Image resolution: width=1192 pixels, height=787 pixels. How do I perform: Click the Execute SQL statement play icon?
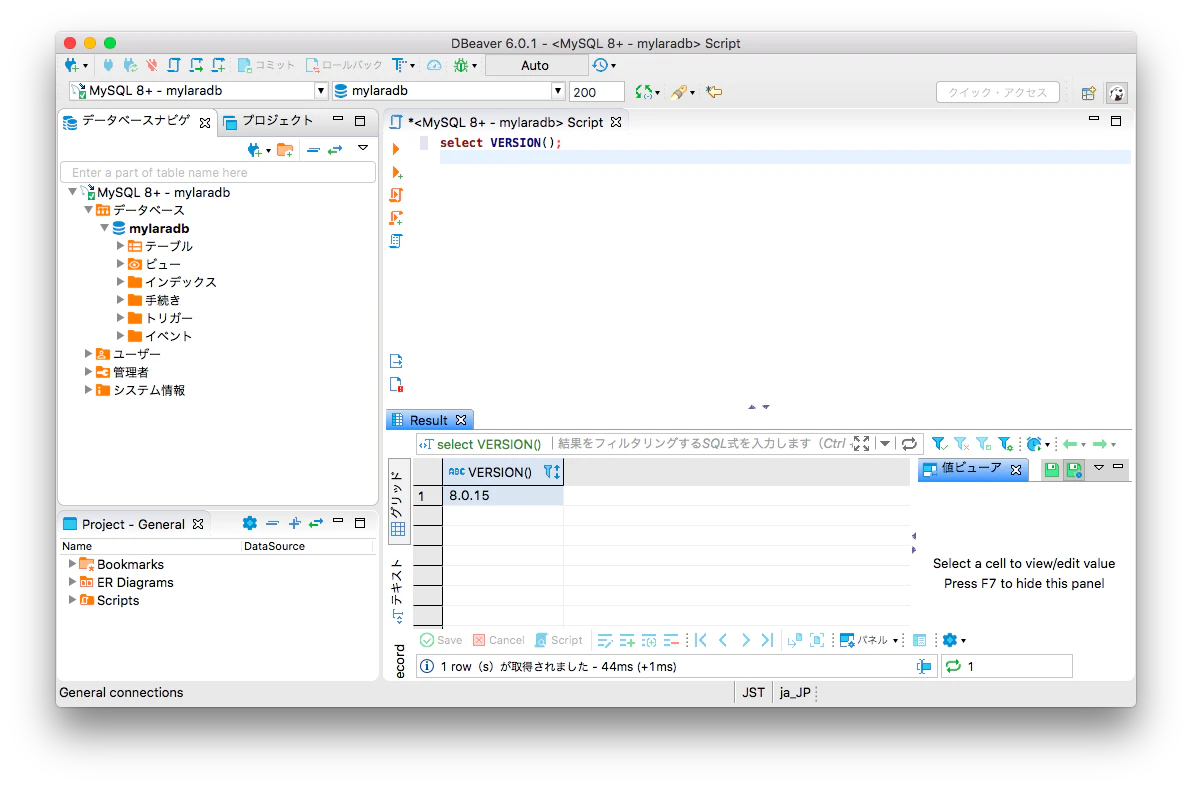pyautogui.click(x=395, y=149)
